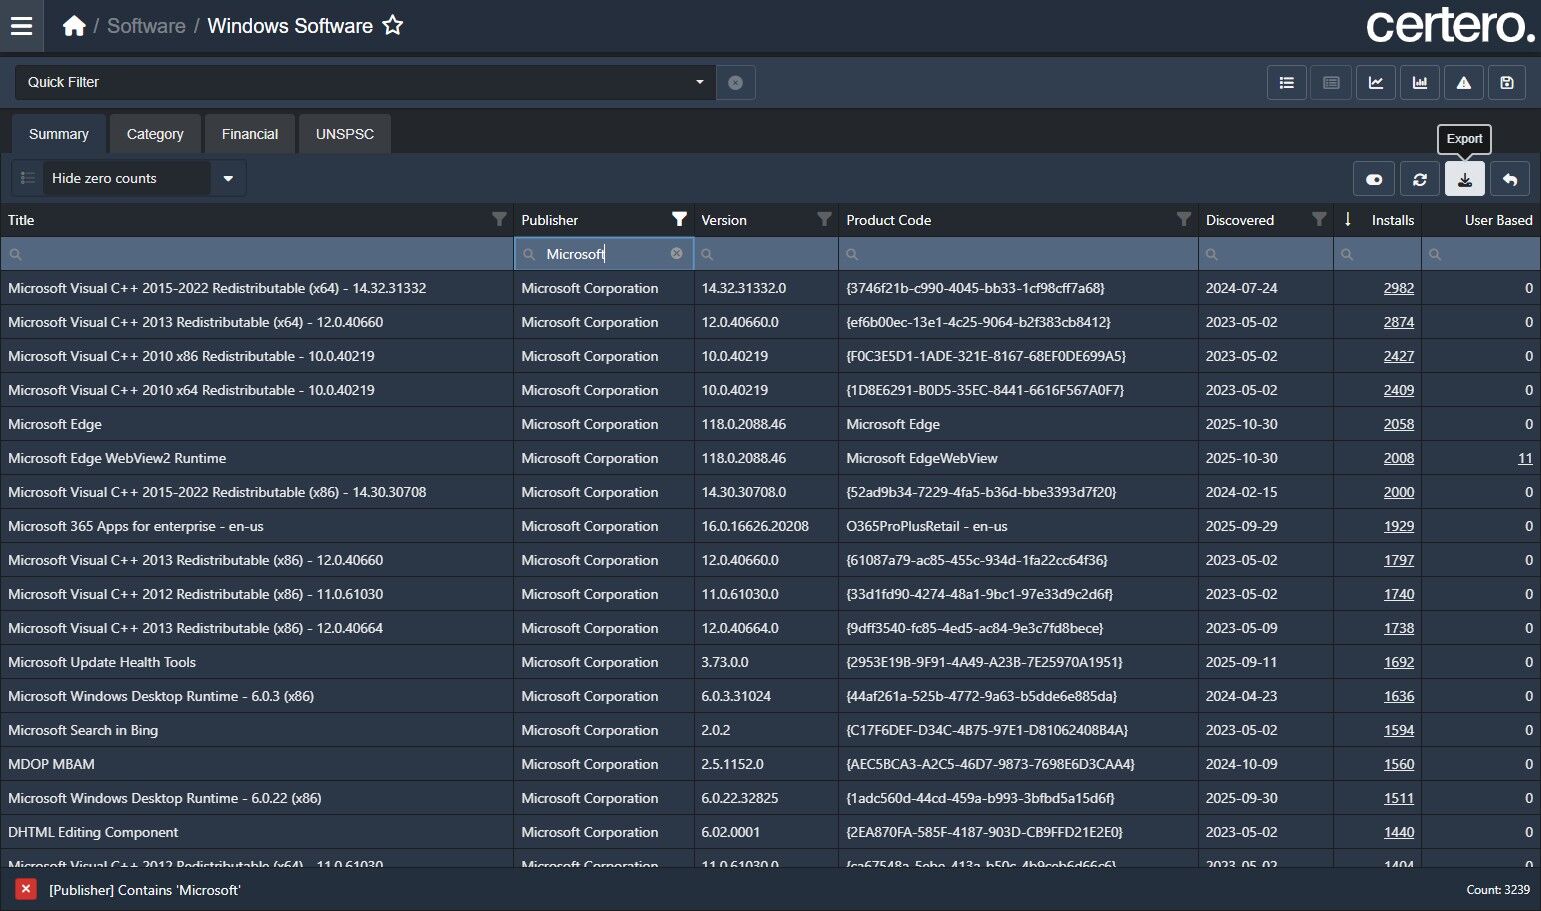The height and width of the screenshot is (911, 1541).
Task: Open the line chart view
Action: 1375,83
